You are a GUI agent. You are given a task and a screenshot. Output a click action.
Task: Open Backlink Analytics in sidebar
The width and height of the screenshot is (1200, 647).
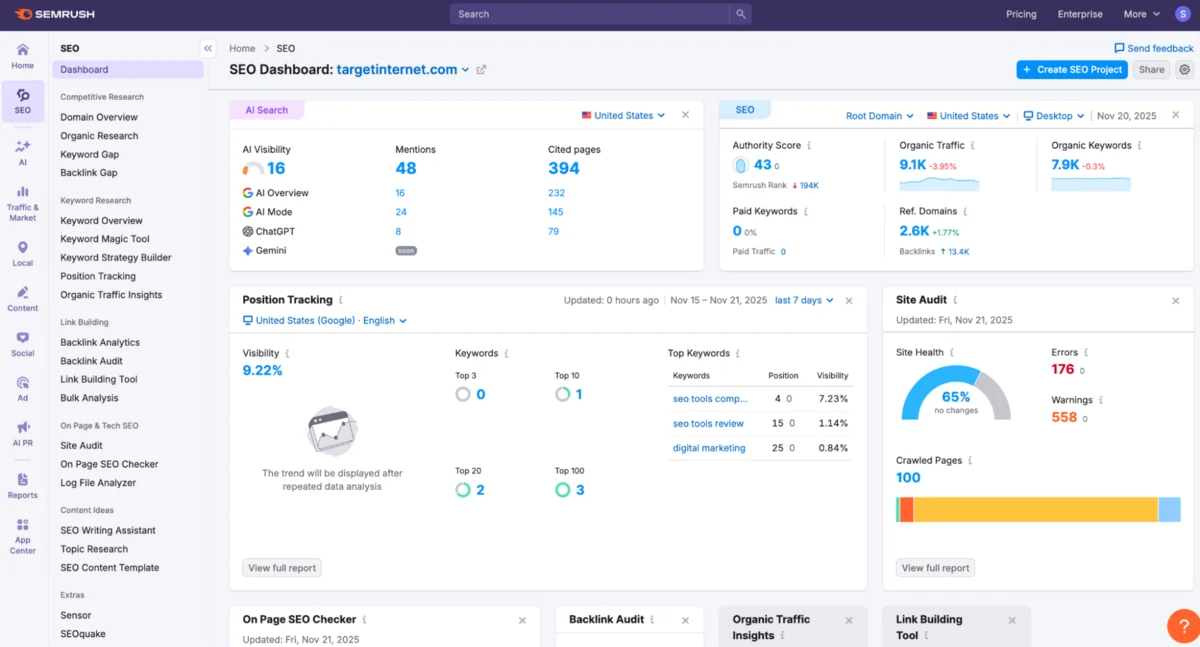100,342
